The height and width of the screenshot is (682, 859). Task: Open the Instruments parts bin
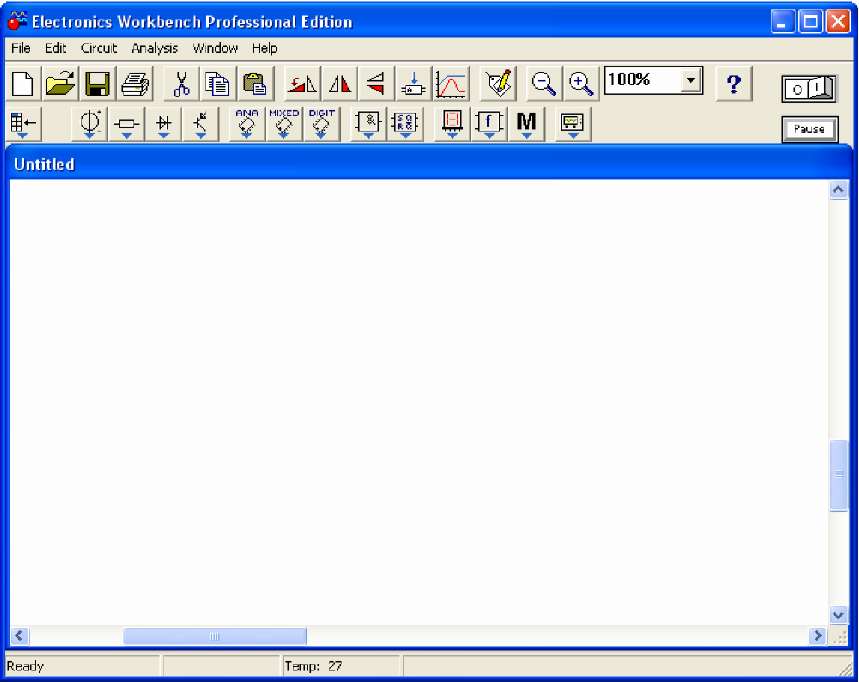click(572, 124)
